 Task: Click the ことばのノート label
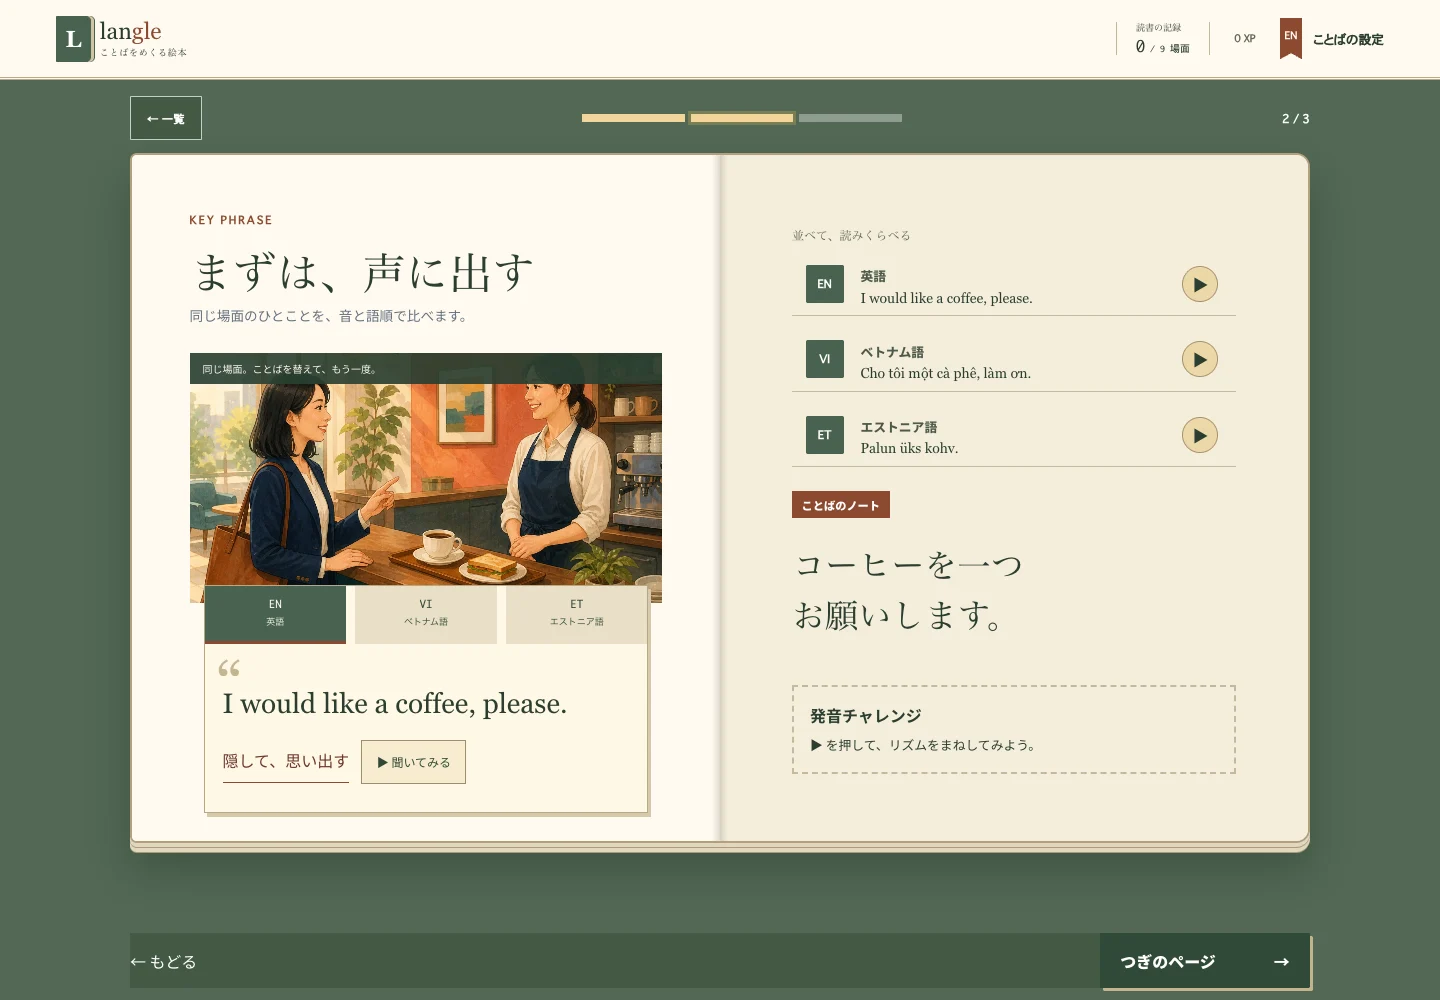coord(841,505)
